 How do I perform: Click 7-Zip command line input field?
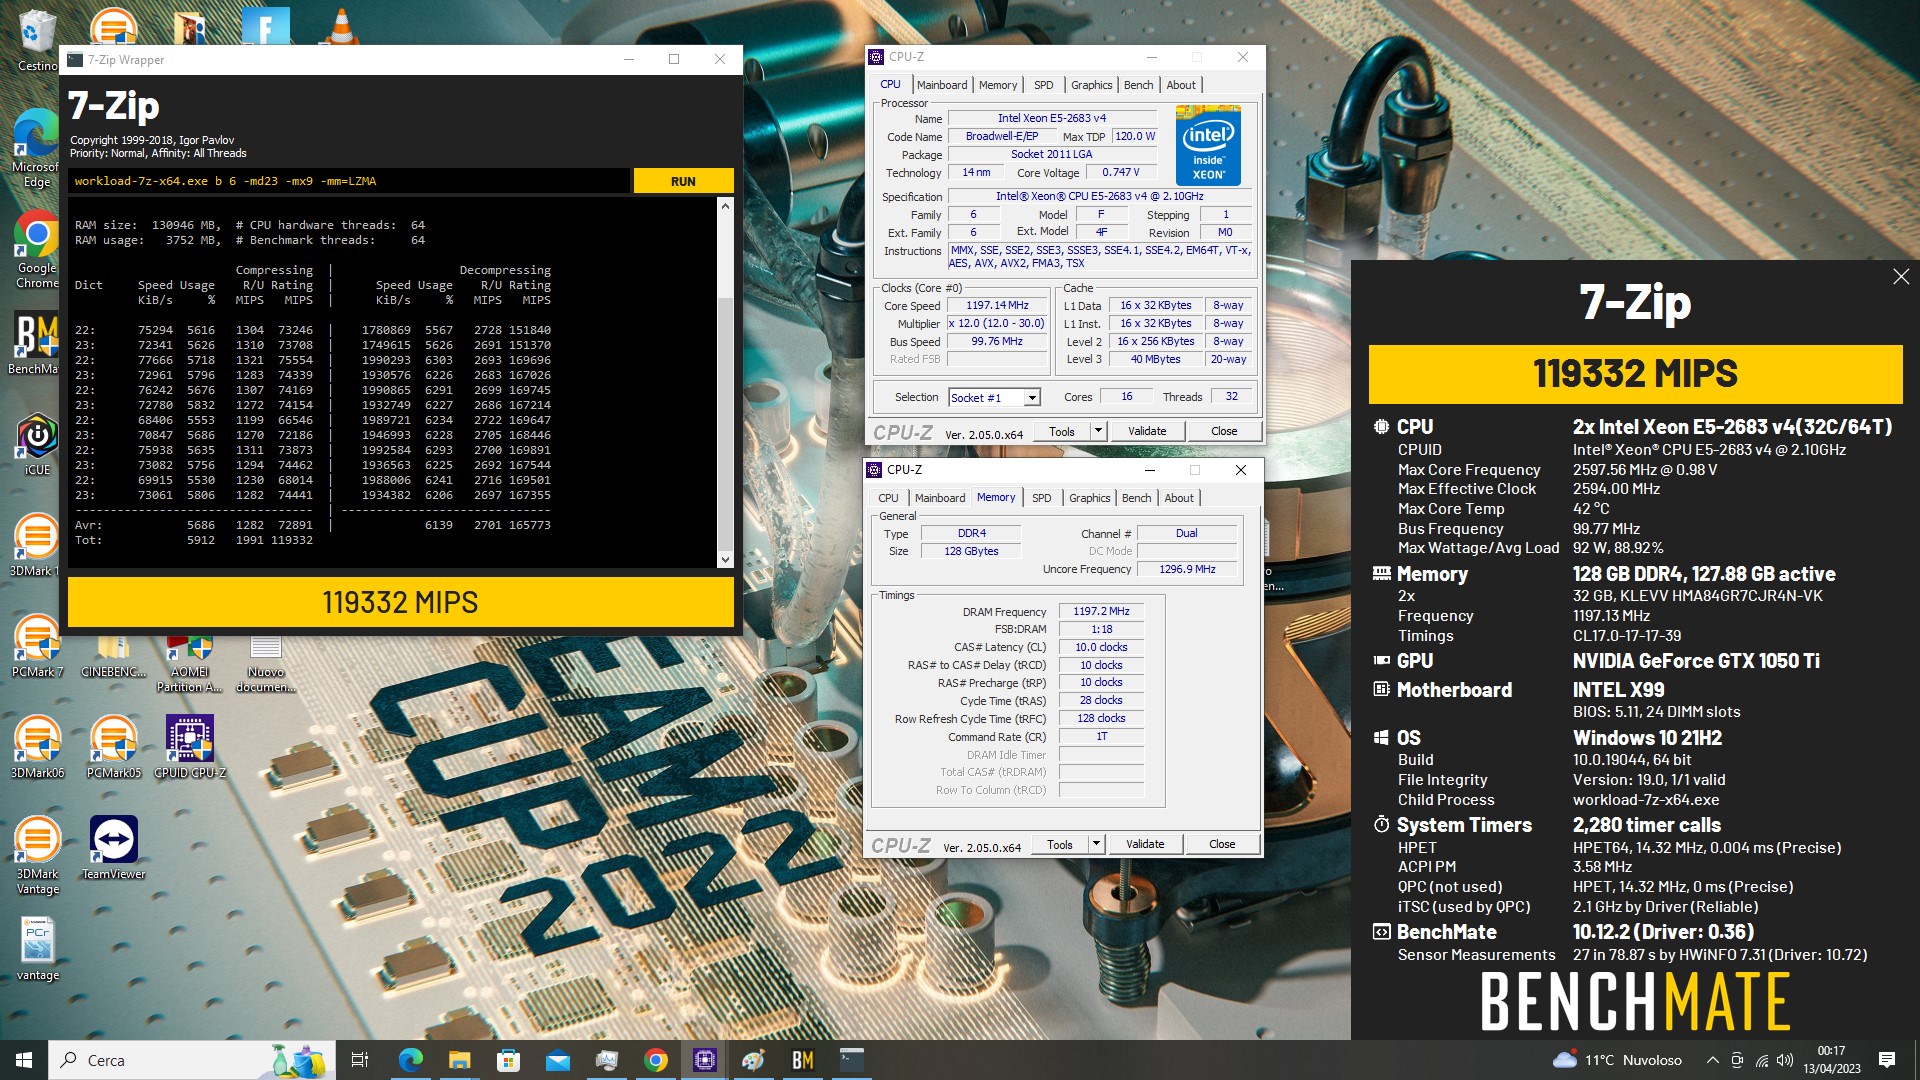(350, 181)
